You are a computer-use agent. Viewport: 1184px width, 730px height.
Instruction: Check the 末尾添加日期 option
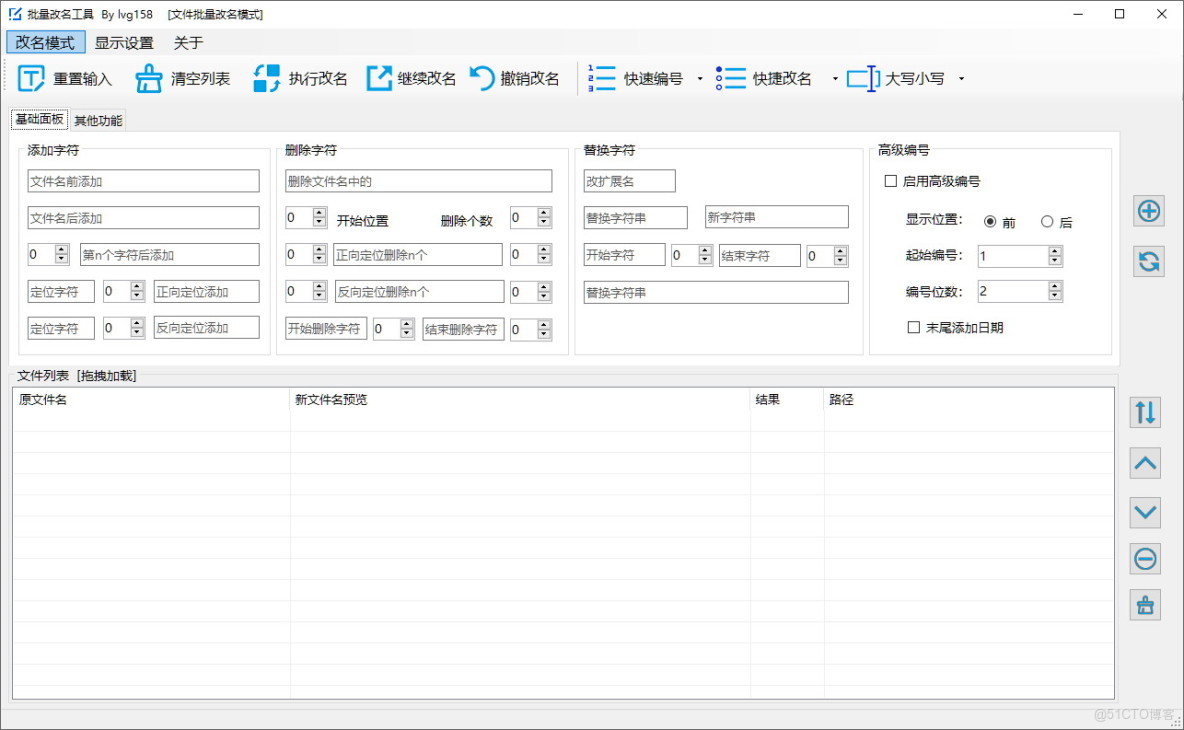pos(915,325)
